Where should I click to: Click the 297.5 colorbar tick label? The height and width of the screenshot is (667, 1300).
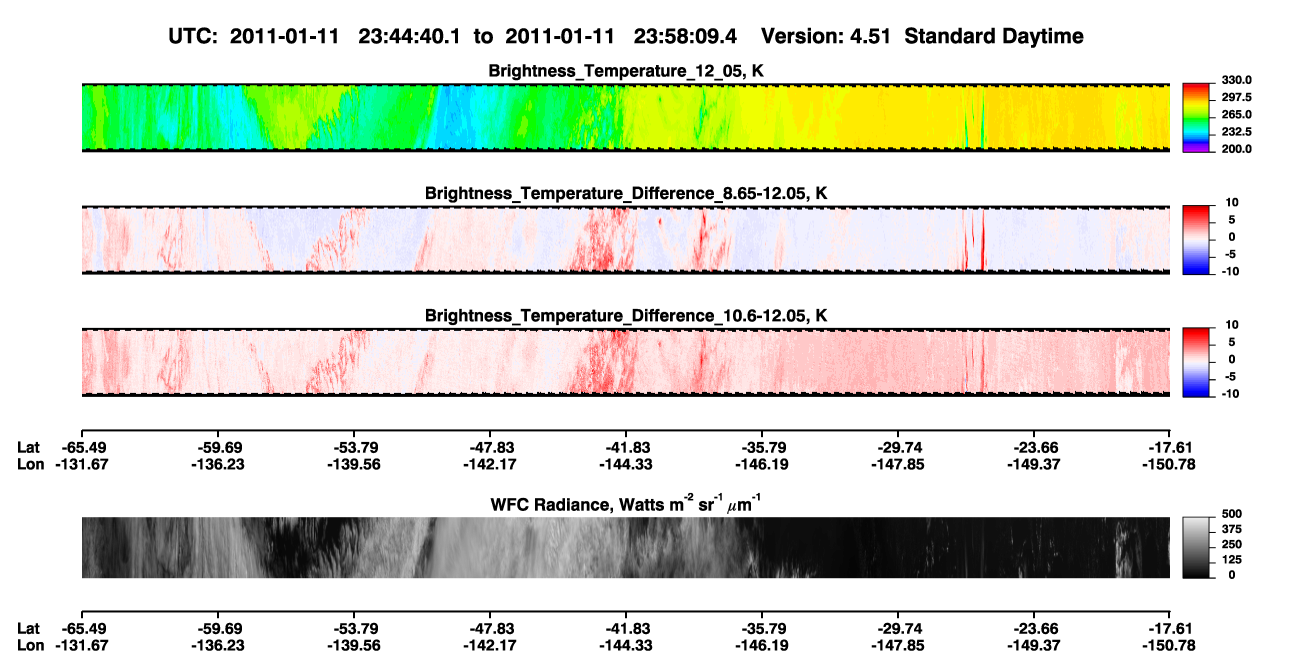click(x=1235, y=97)
